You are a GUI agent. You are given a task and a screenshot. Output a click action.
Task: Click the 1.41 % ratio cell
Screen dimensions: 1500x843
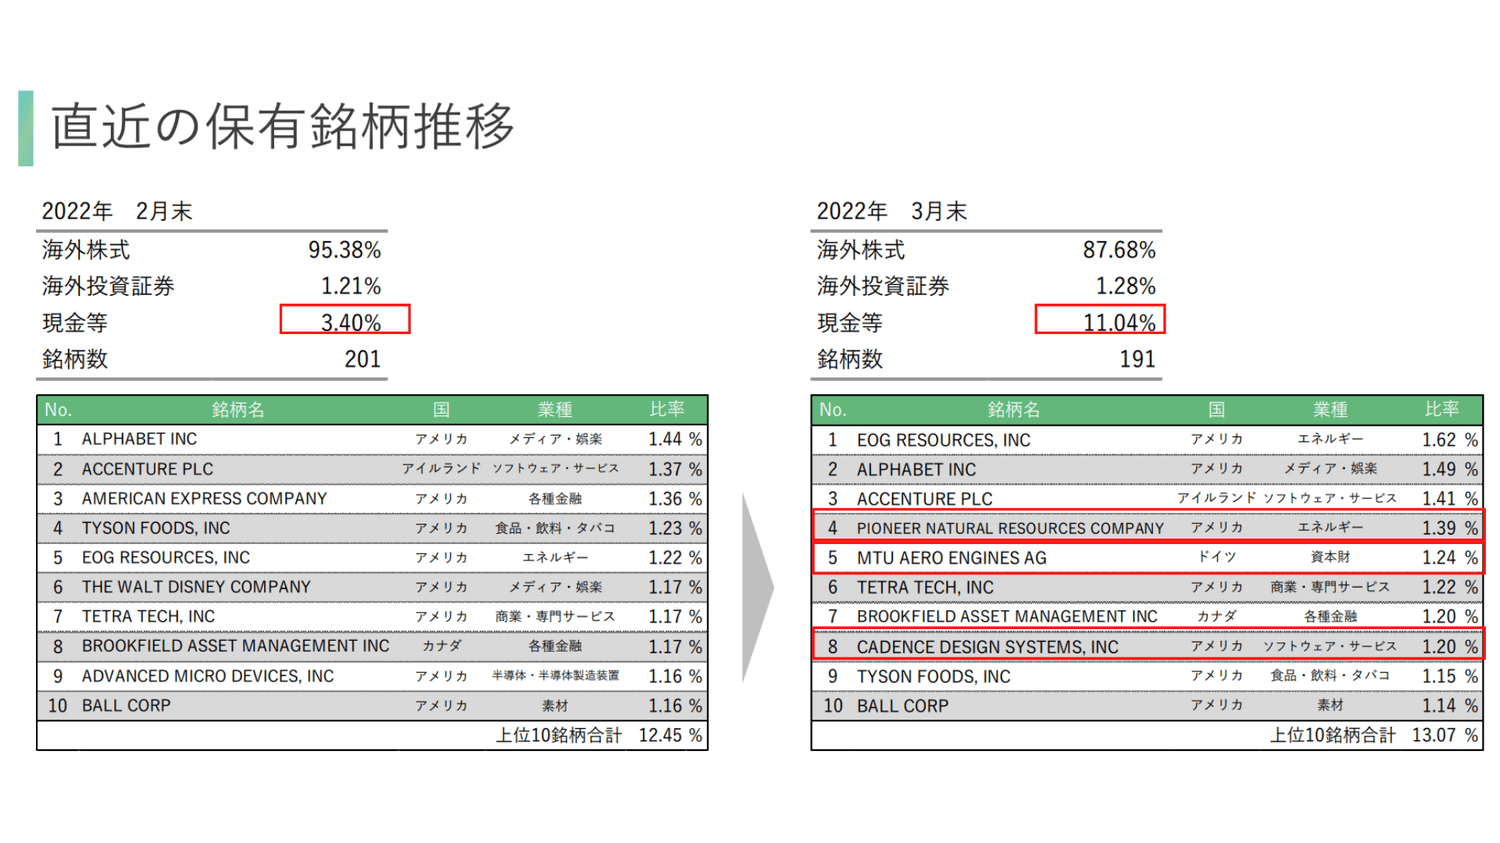[1450, 499]
